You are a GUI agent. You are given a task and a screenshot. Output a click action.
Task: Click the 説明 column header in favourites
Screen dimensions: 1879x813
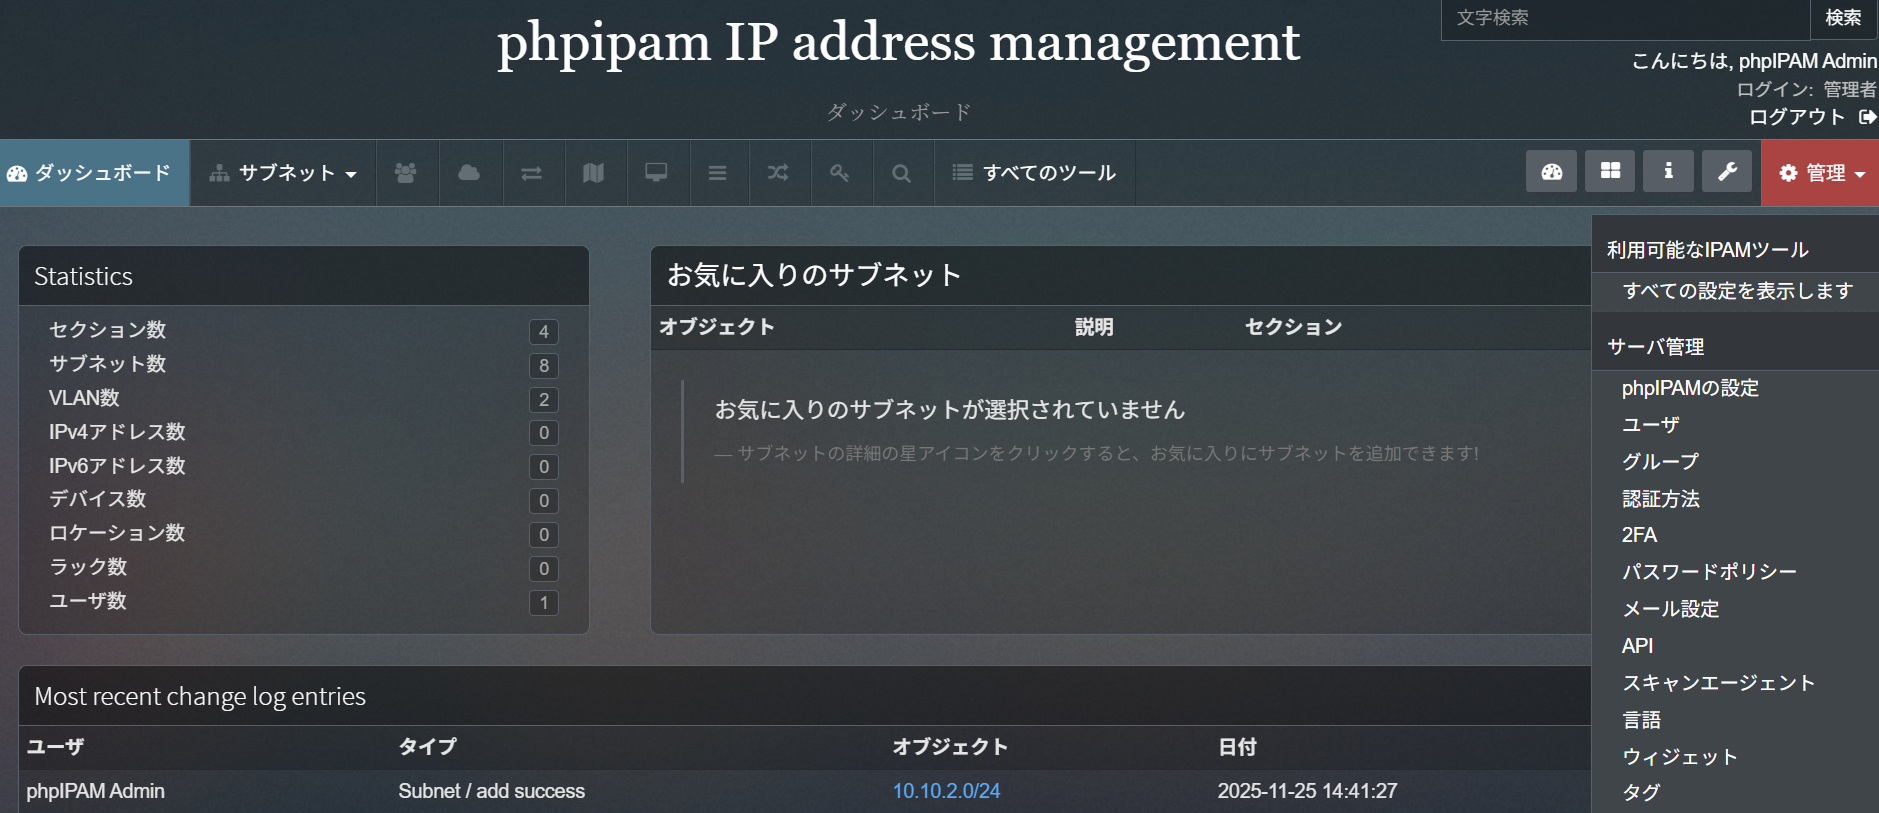pyautogui.click(x=1094, y=327)
